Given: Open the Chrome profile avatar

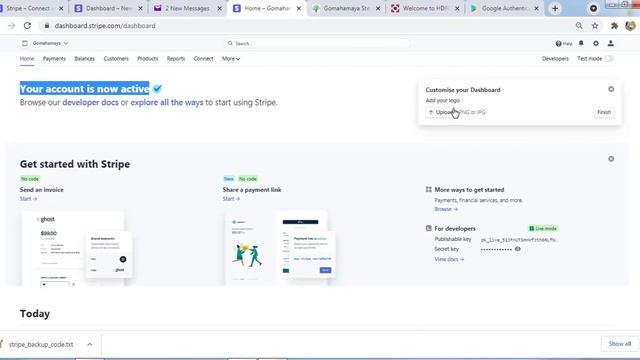Looking at the screenshot, I should click(630, 26).
